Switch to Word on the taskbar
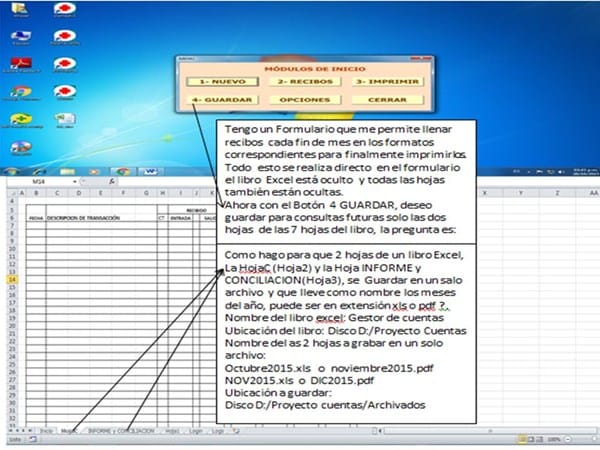The image size is (600, 450). click(150, 171)
